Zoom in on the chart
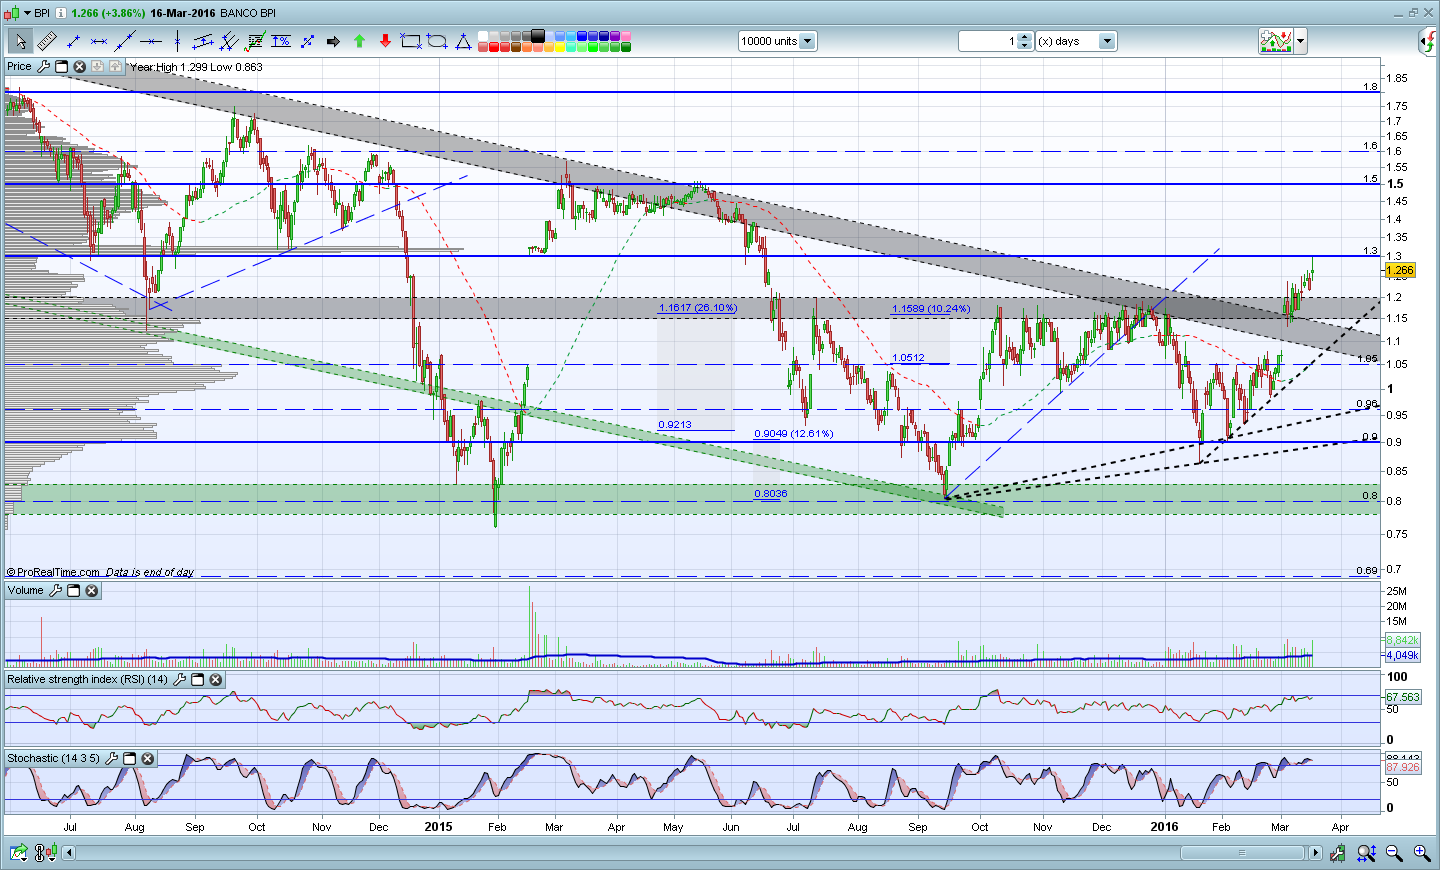Screen dimensions: 1440x870 point(1421,853)
